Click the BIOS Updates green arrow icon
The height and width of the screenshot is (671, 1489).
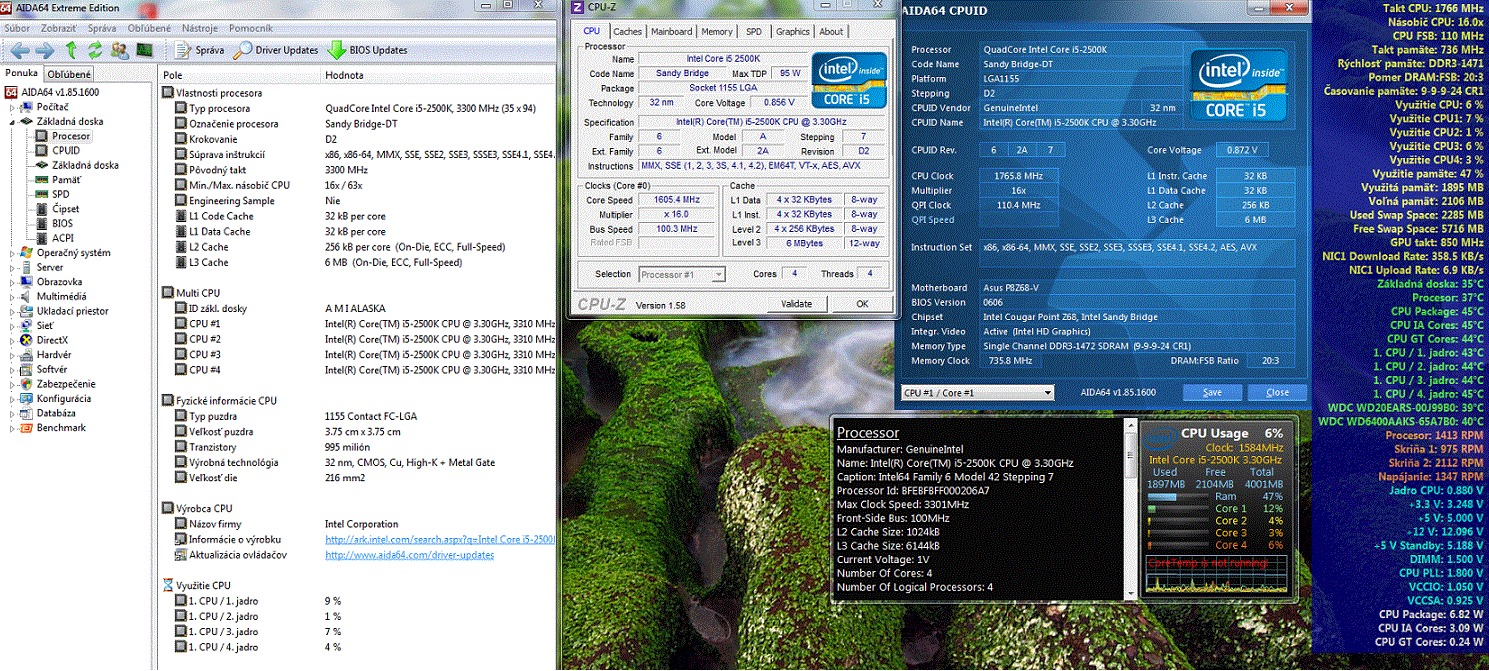pos(337,50)
